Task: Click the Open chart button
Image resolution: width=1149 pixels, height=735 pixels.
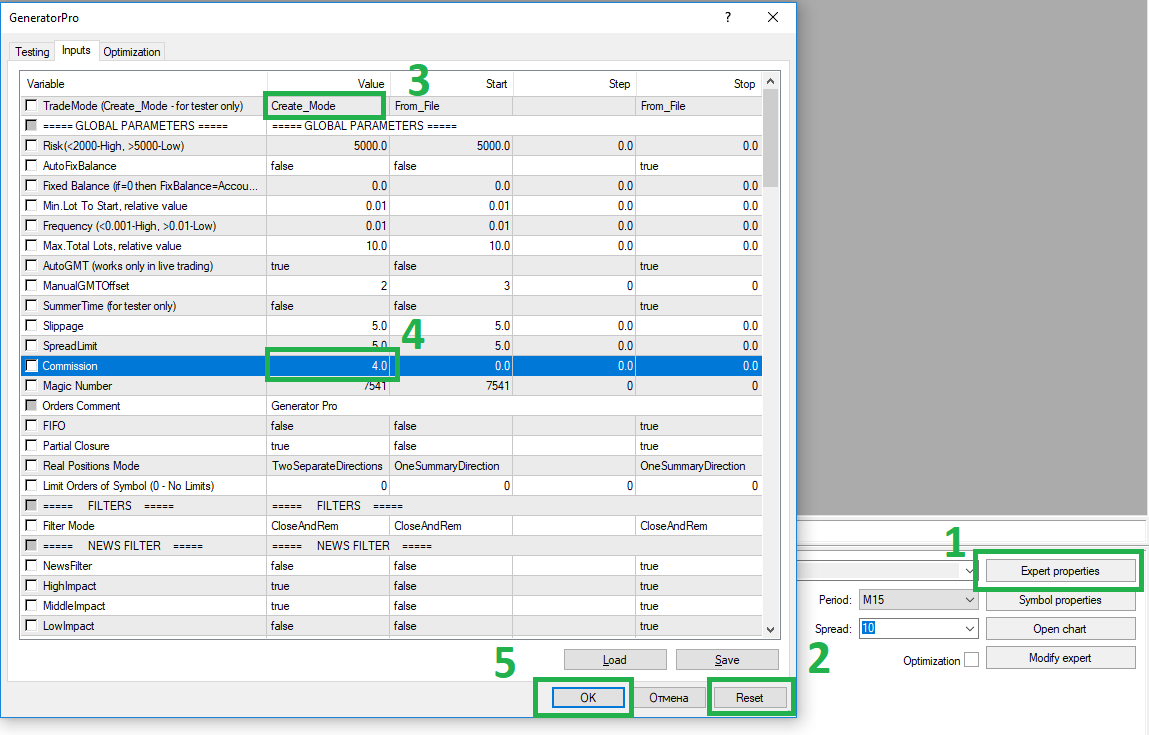Action: (1060, 629)
